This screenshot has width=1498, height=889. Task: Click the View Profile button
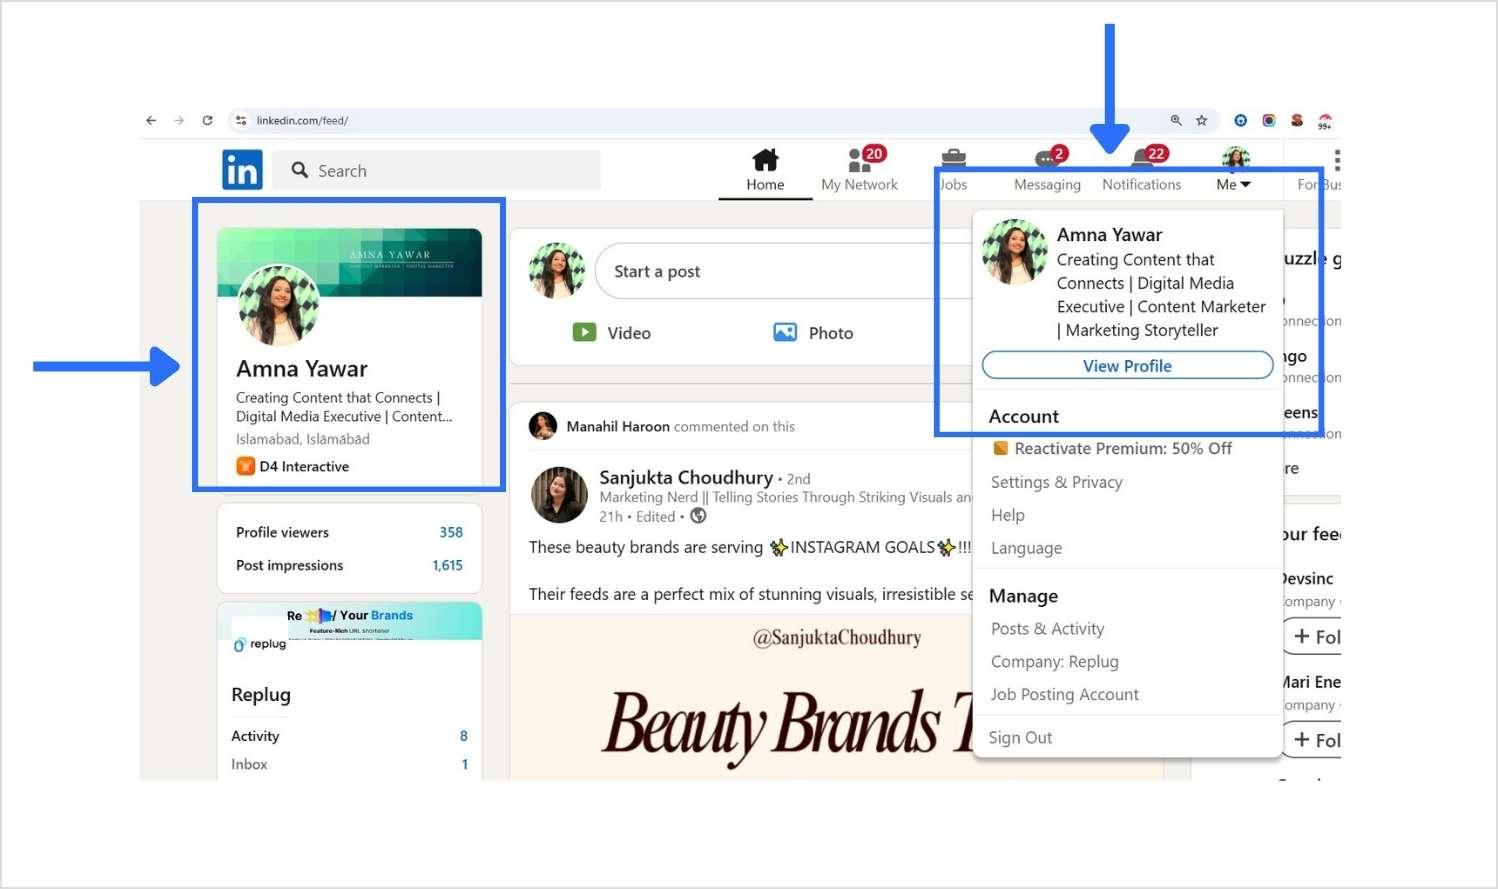point(1127,366)
